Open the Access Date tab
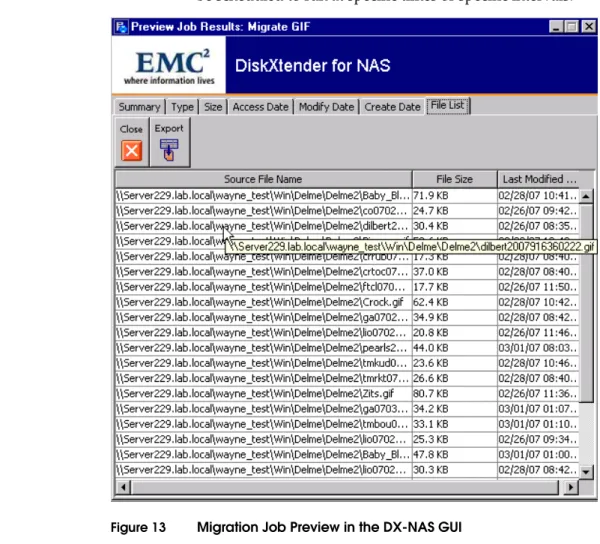600x544 pixels. click(x=260, y=107)
